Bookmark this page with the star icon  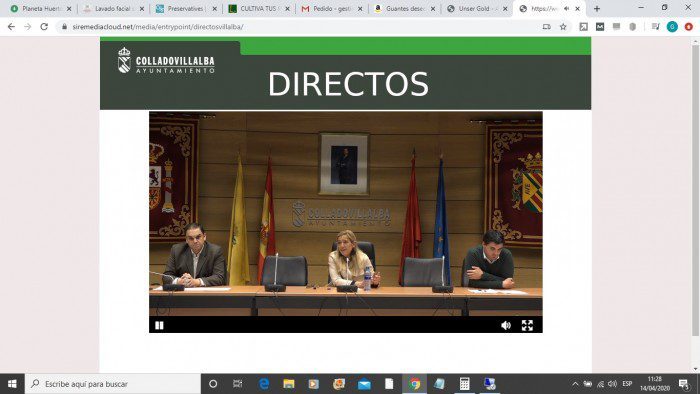(x=563, y=27)
